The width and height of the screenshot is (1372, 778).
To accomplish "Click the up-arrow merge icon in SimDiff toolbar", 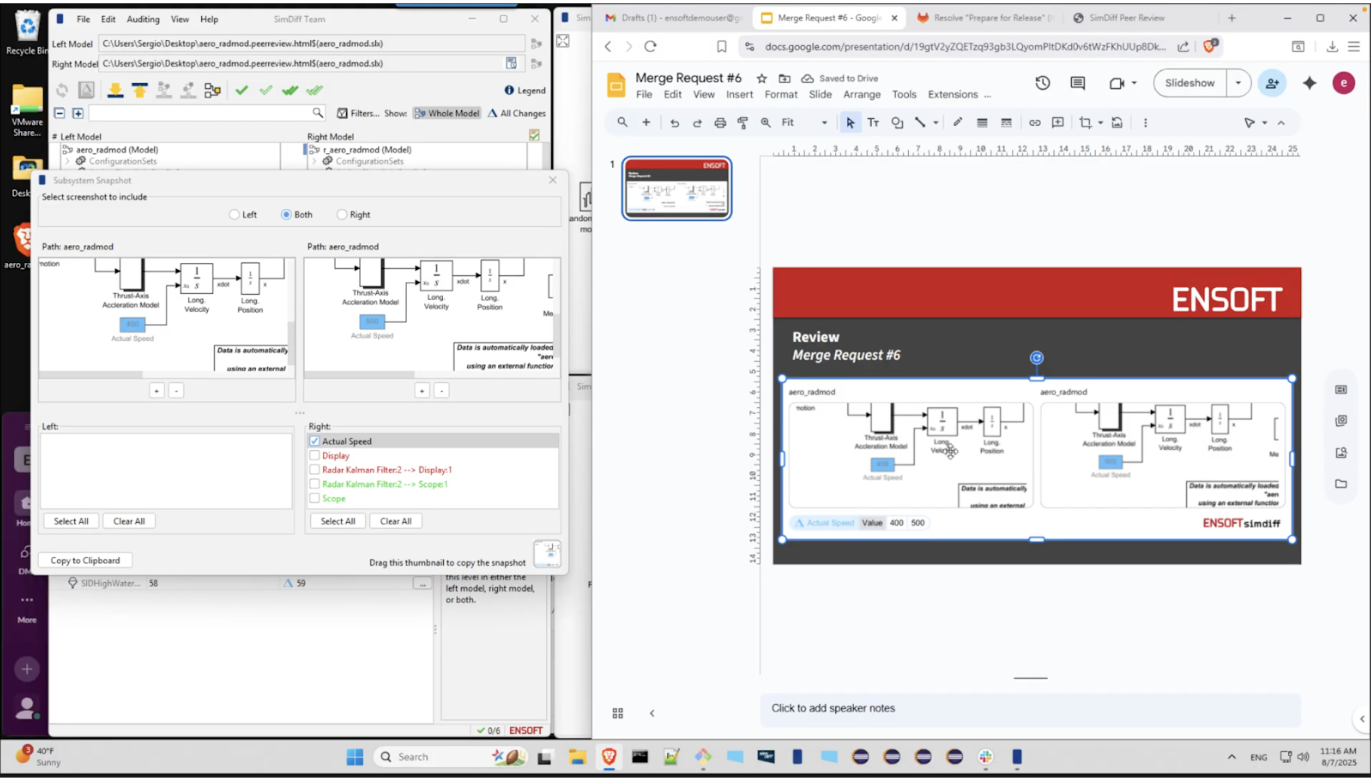I will 139,90.
